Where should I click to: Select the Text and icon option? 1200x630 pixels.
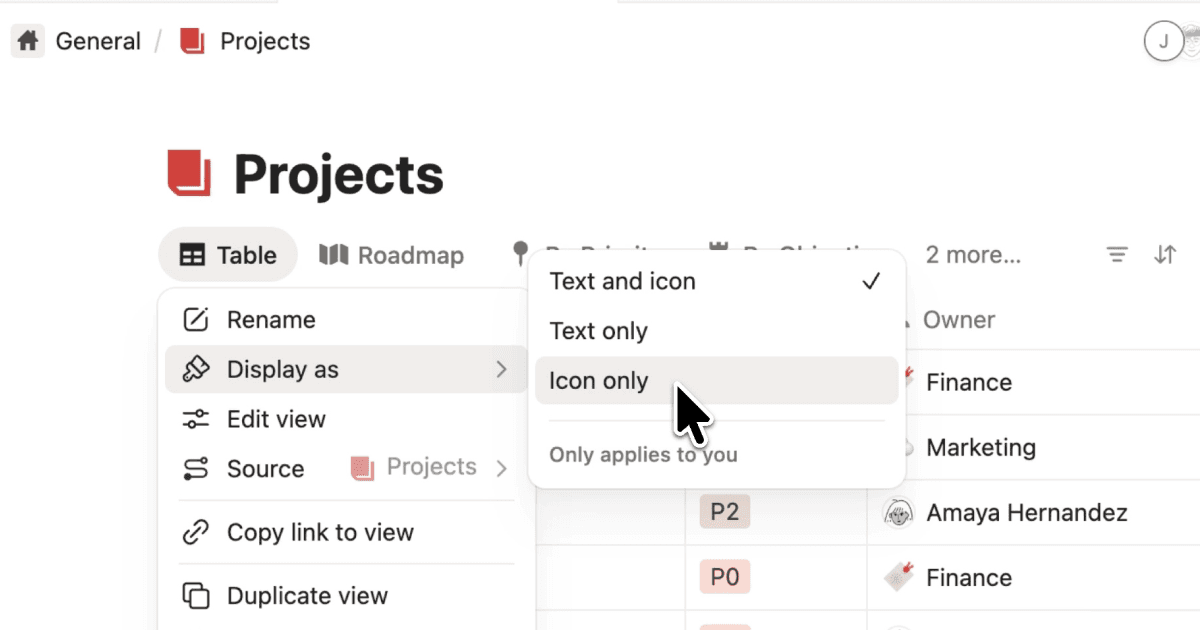(622, 281)
